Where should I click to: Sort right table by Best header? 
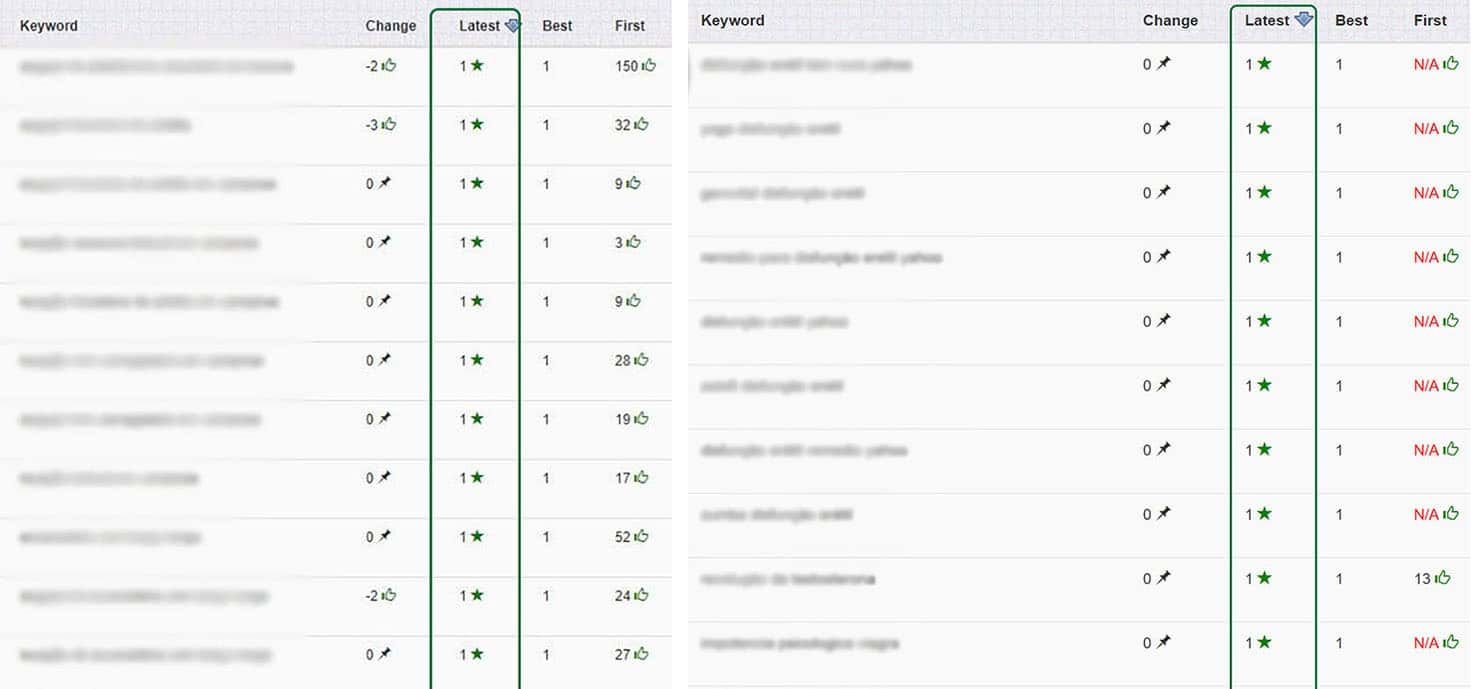pyautogui.click(x=1351, y=20)
